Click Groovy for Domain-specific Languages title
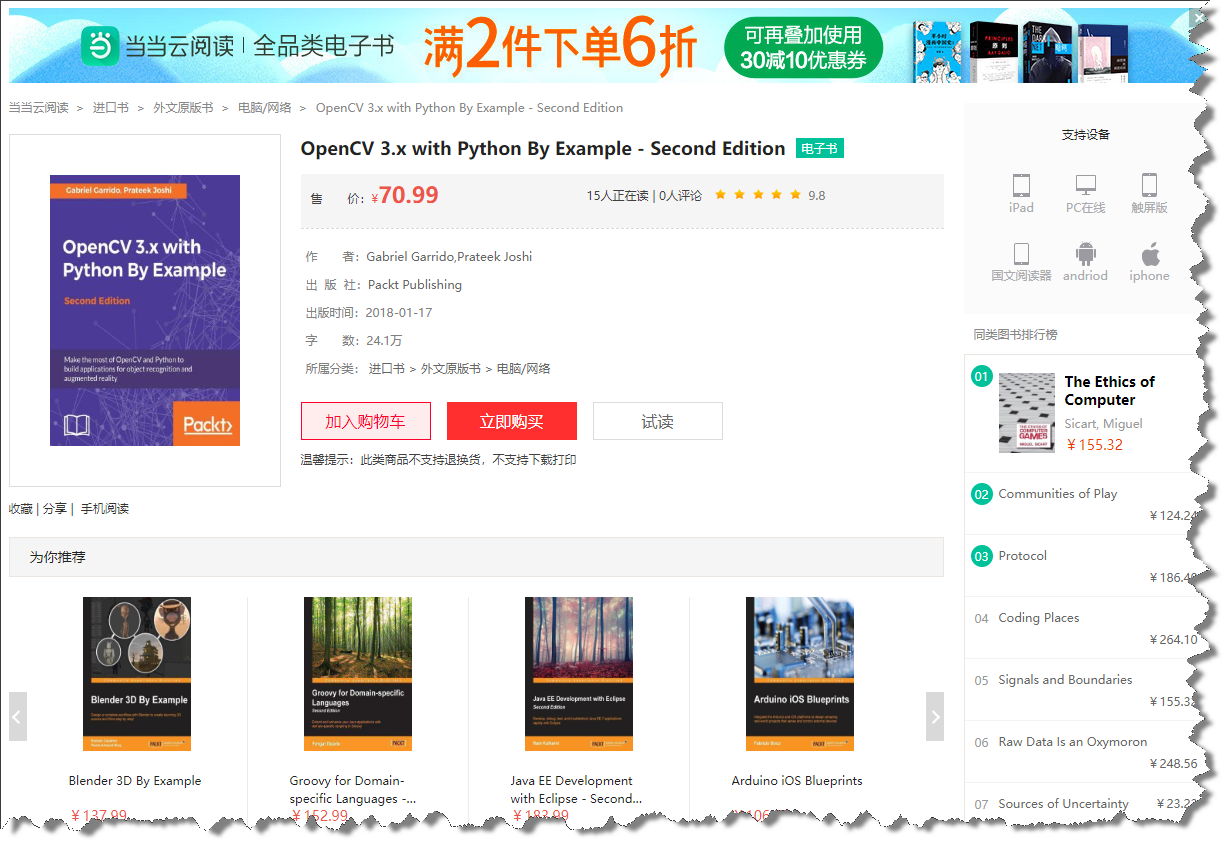 tap(353, 790)
